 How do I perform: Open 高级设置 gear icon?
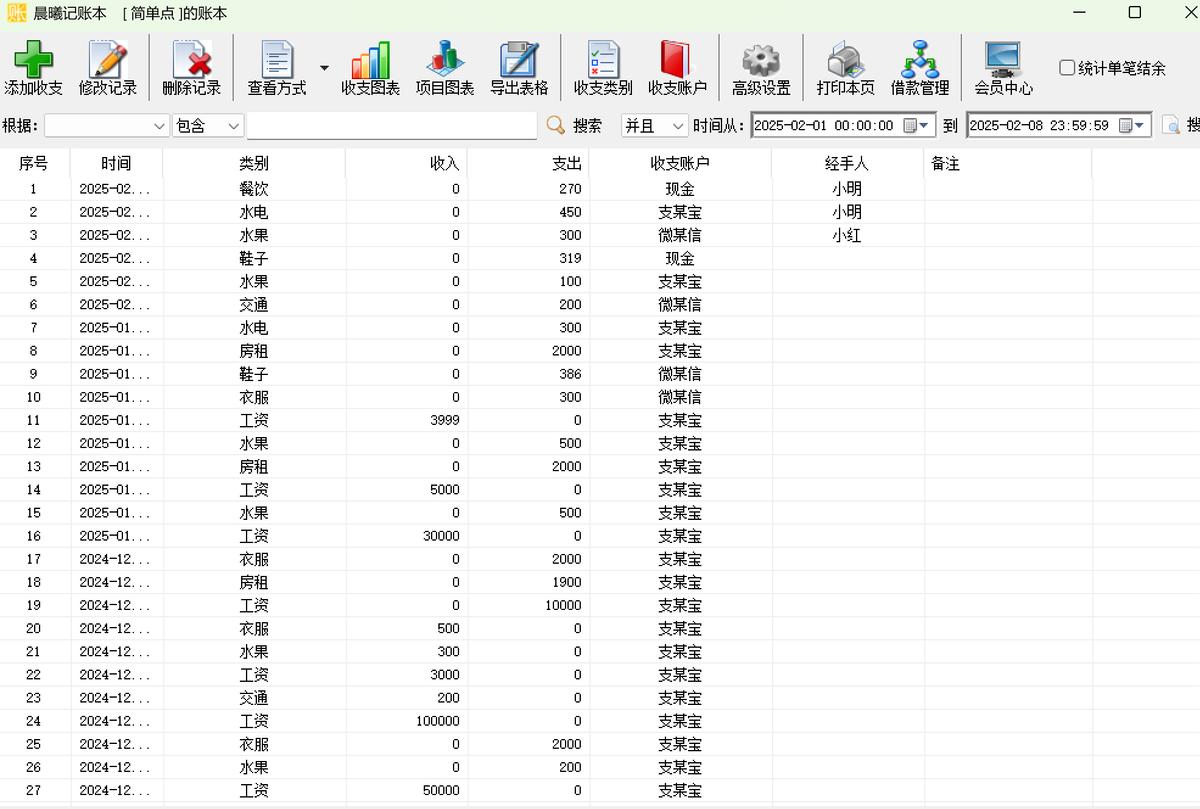coord(761,60)
